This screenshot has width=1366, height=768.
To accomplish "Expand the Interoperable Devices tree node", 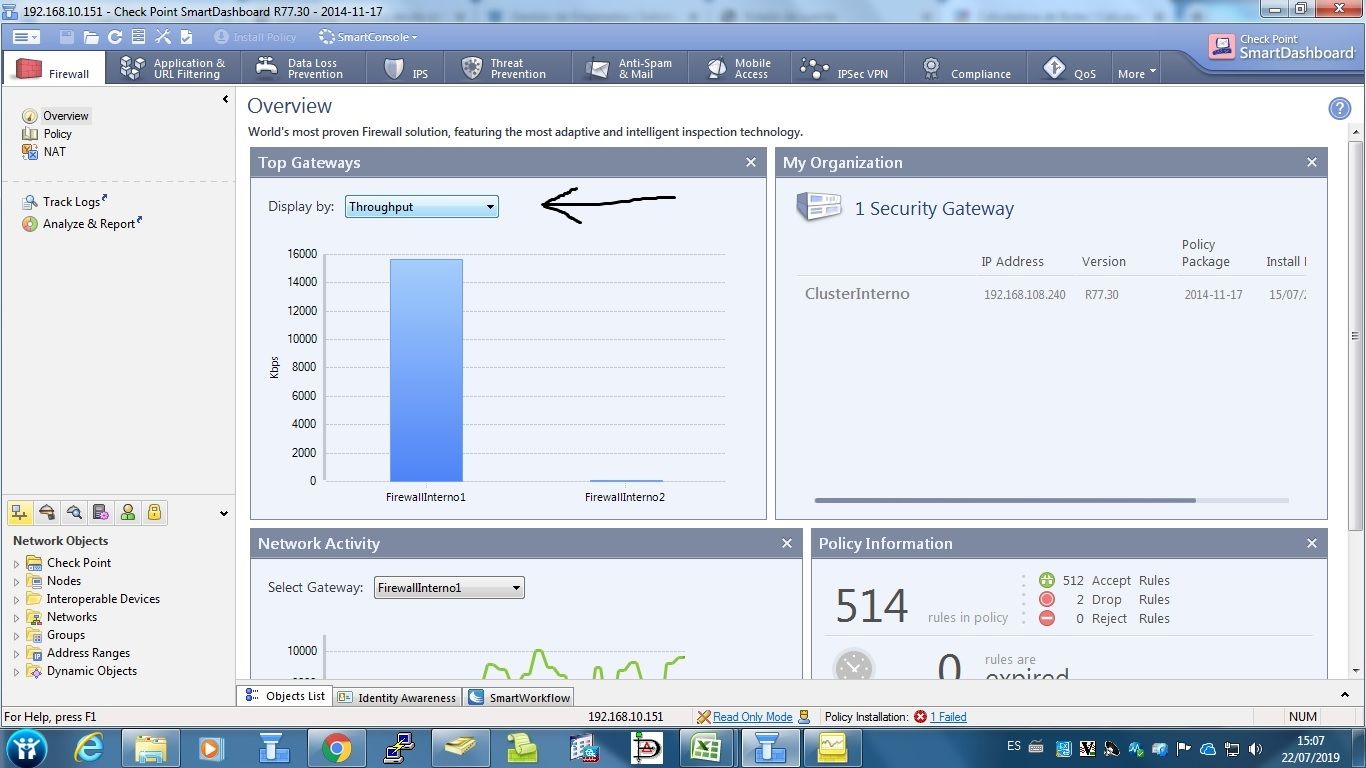I will (x=16, y=600).
